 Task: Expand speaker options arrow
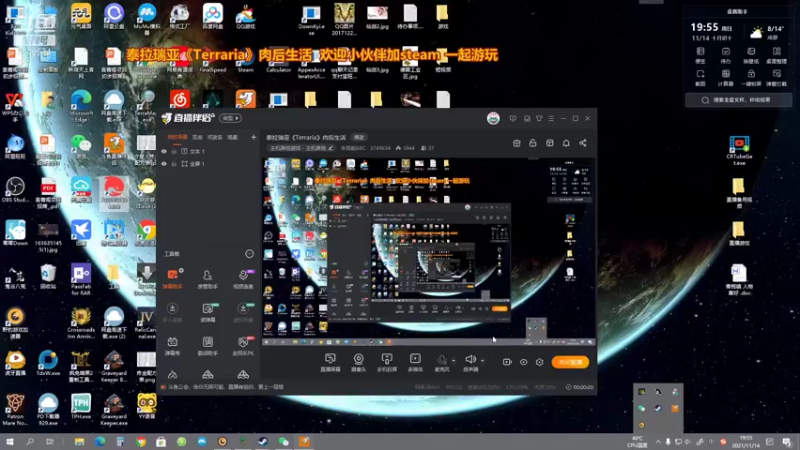[x=482, y=361]
